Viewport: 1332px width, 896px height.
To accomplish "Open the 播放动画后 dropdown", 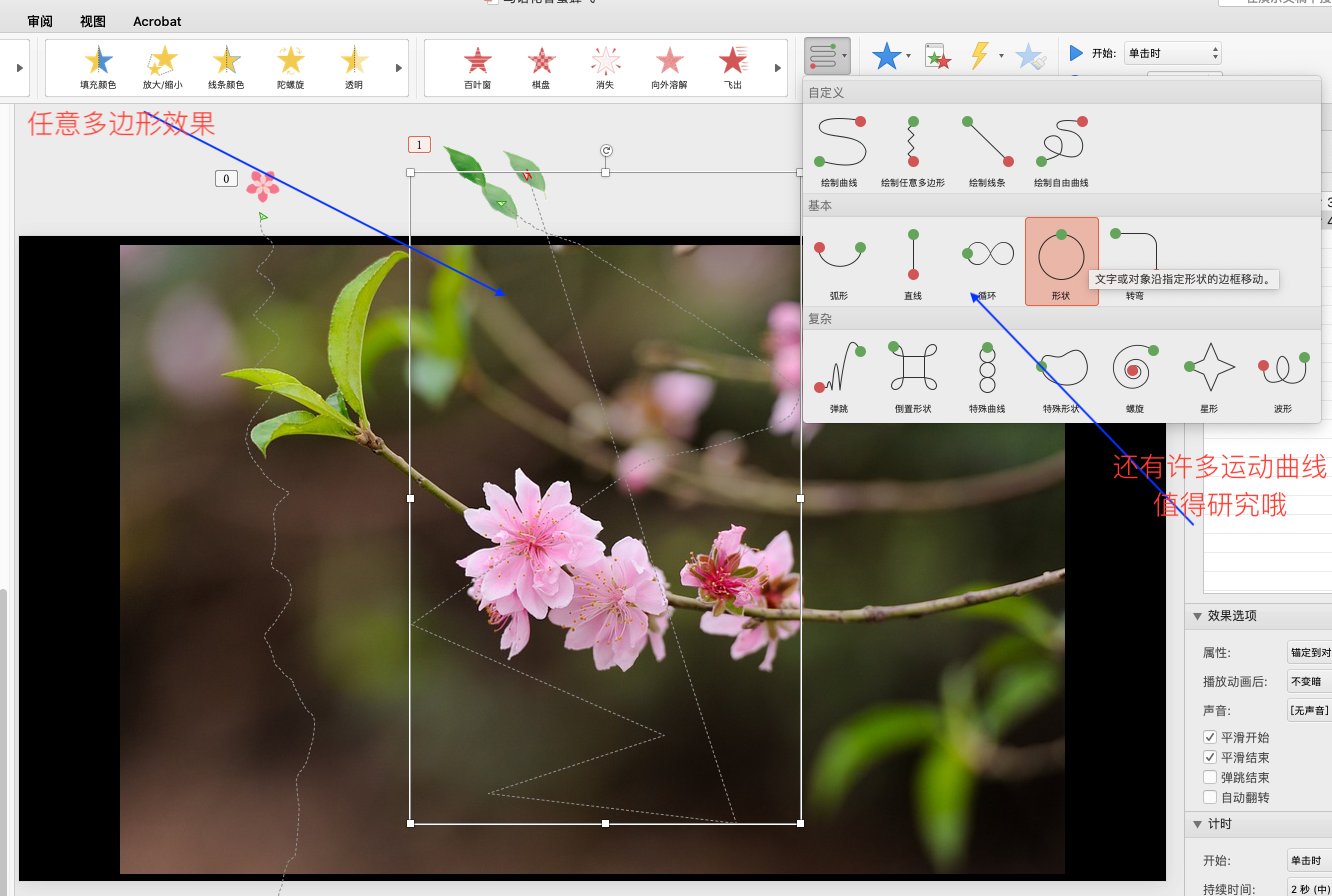I will (1309, 681).
